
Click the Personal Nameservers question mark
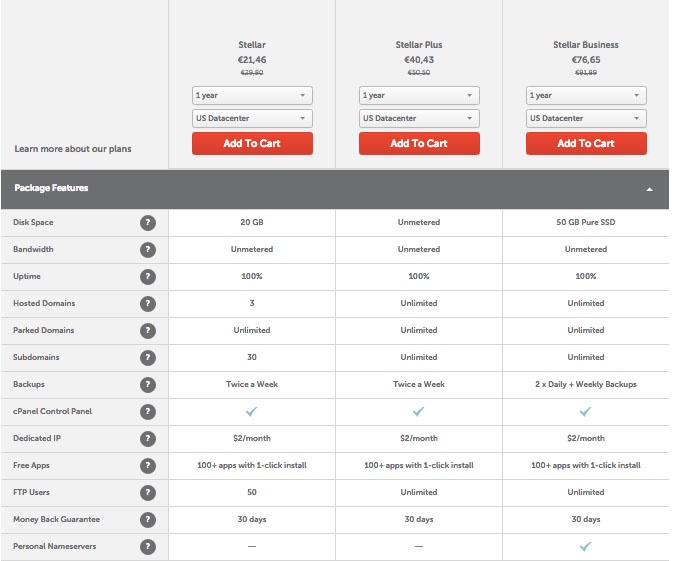pyautogui.click(x=148, y=547)
